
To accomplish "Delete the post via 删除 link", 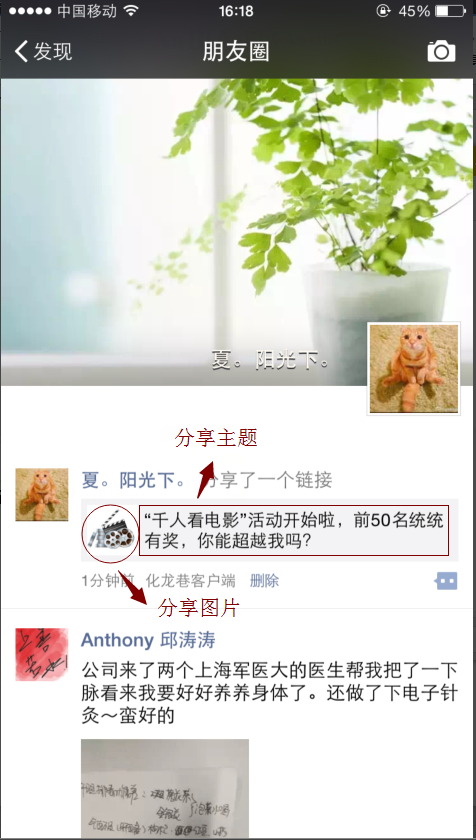I will [265, 581].
